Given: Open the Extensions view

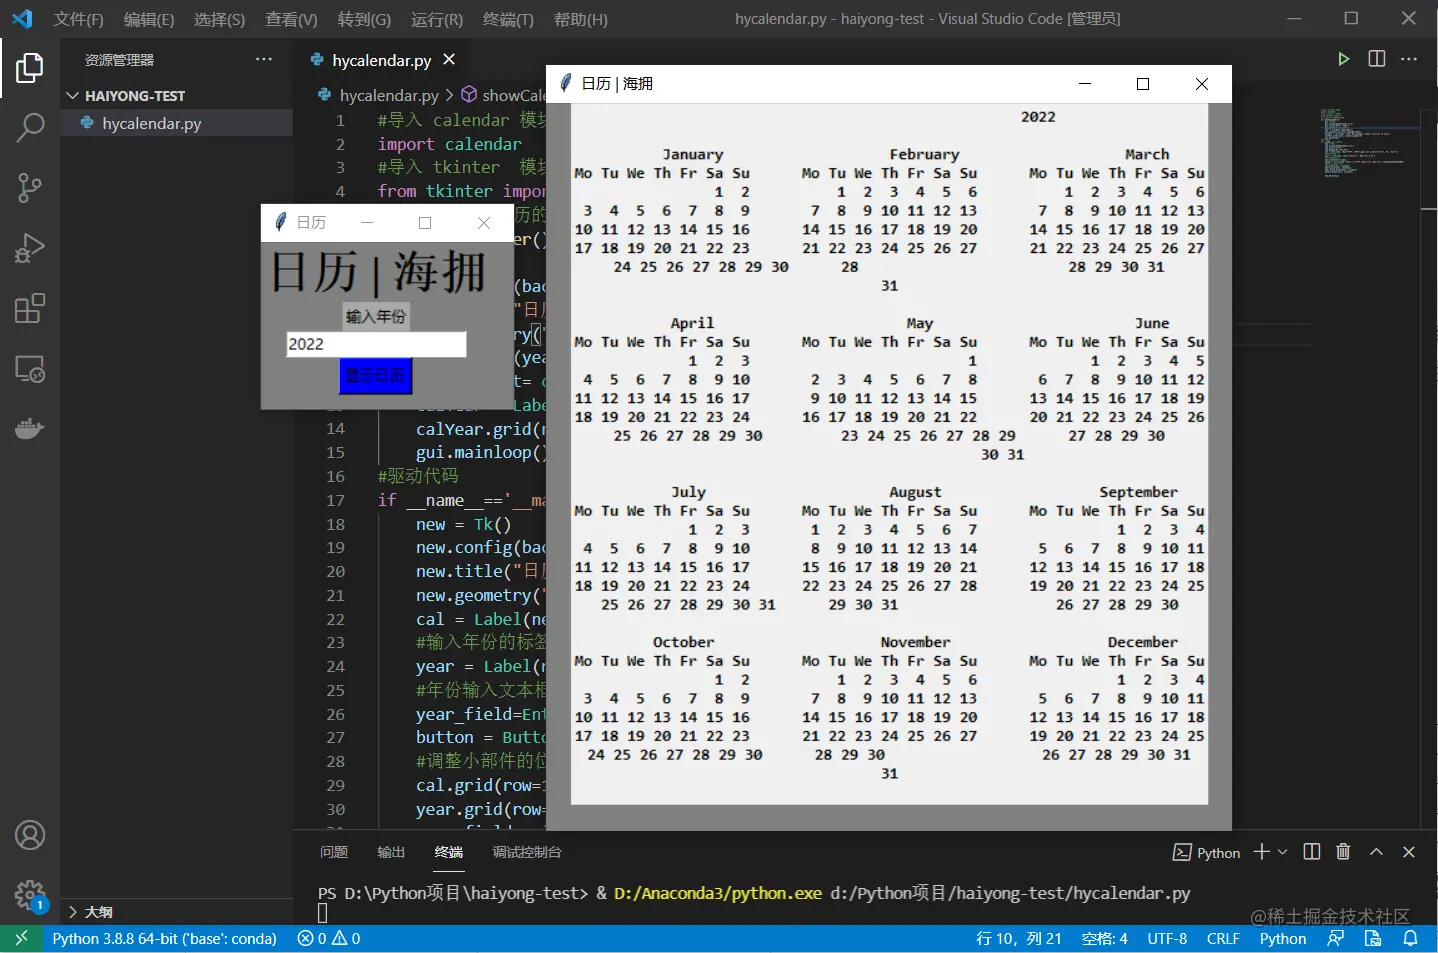Looking at the screenshot, I should 30,308.
